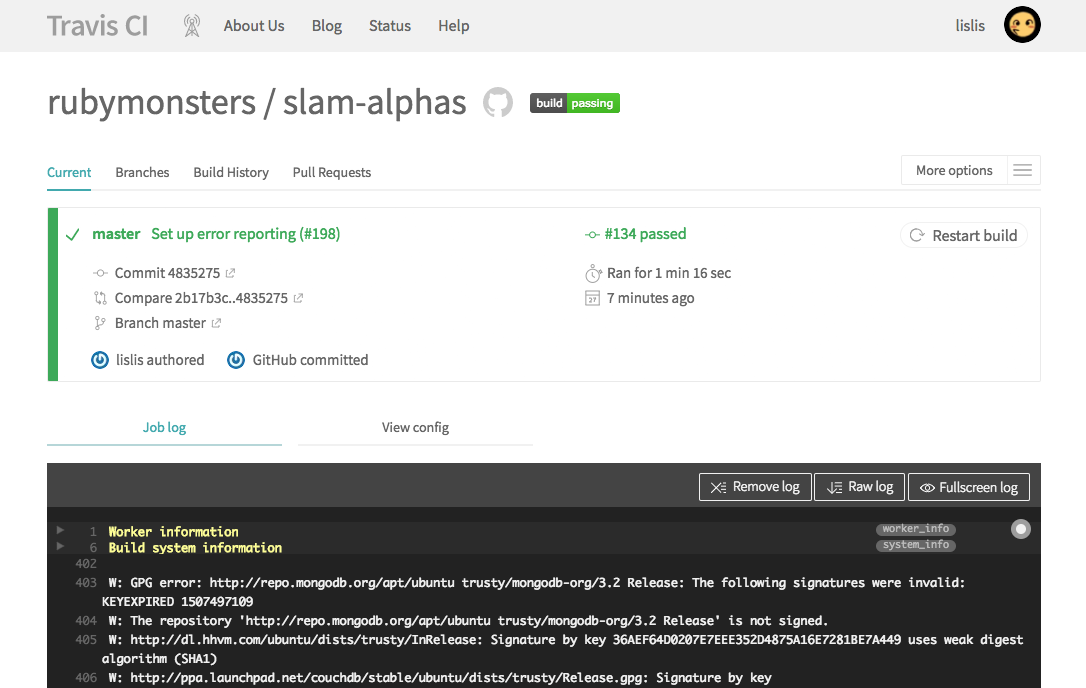Click the external link icon after Compare 2b17b3c..4835275
Viewport: 1086px width, 688px height.
pos(299,298)
